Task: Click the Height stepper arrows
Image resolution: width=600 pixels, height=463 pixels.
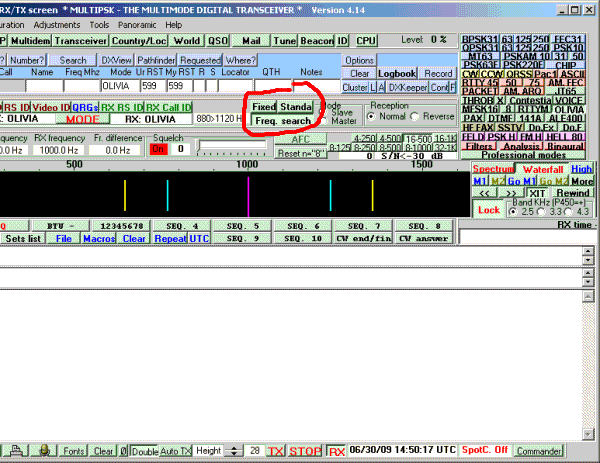Action: coord(234,451)
